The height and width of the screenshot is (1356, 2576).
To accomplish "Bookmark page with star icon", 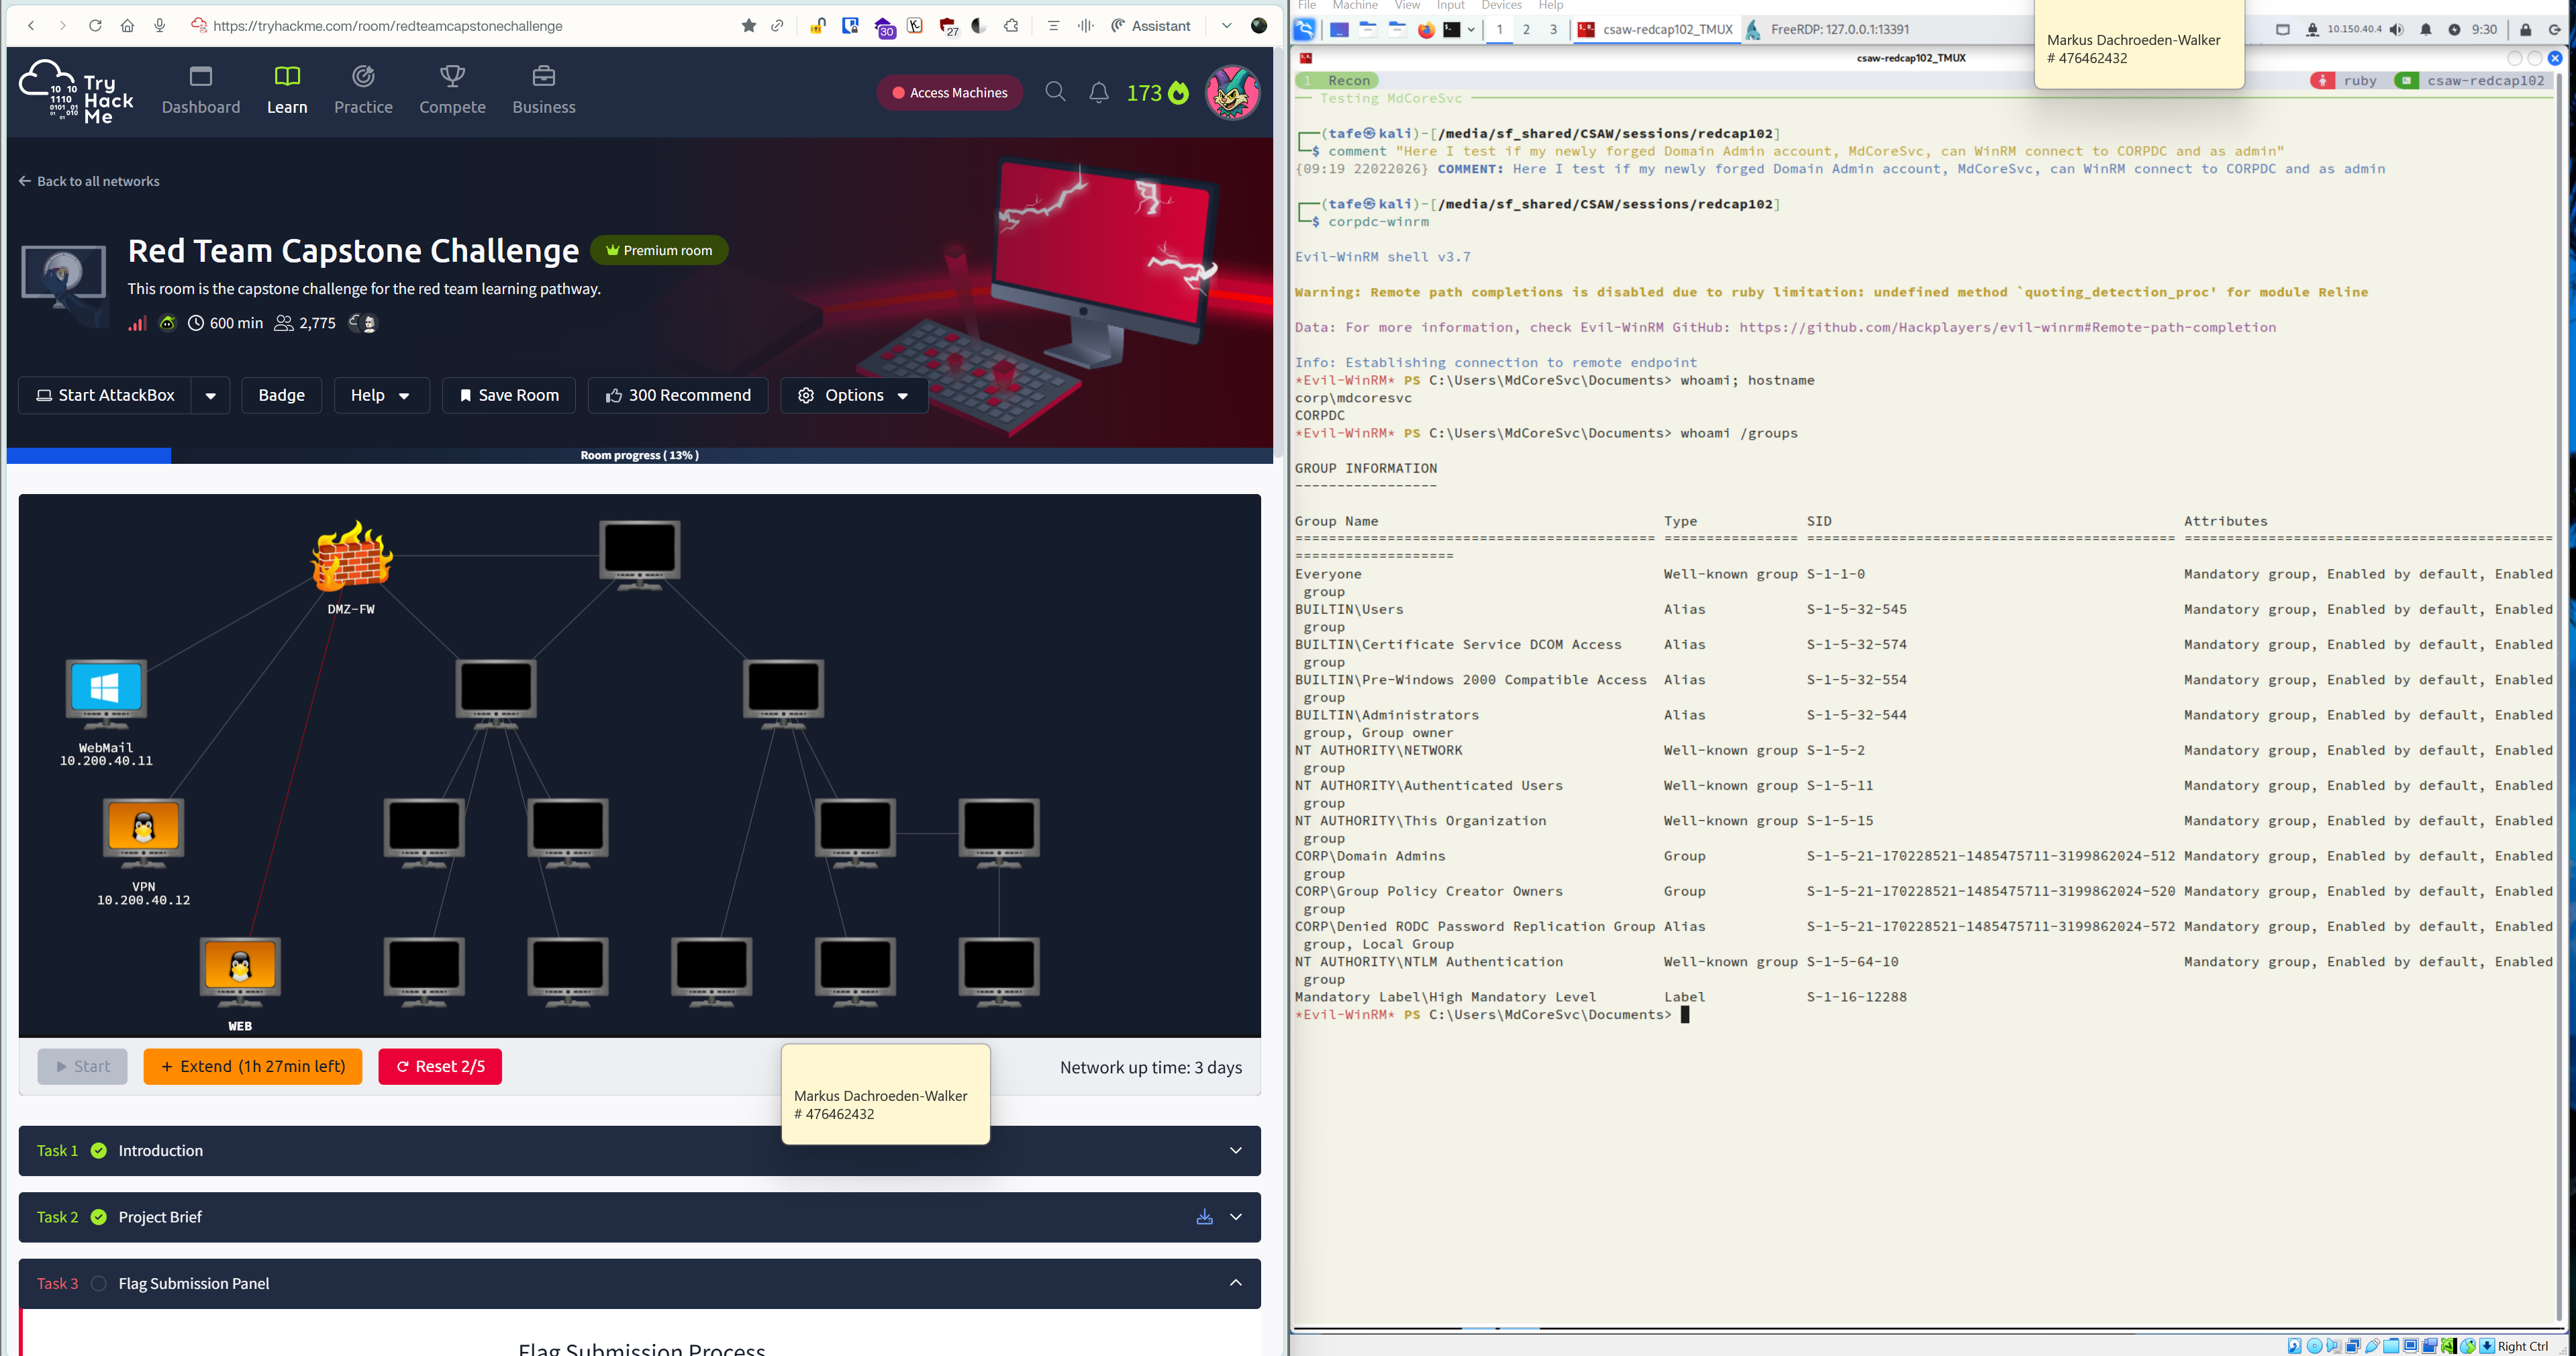I will point(748,26).
